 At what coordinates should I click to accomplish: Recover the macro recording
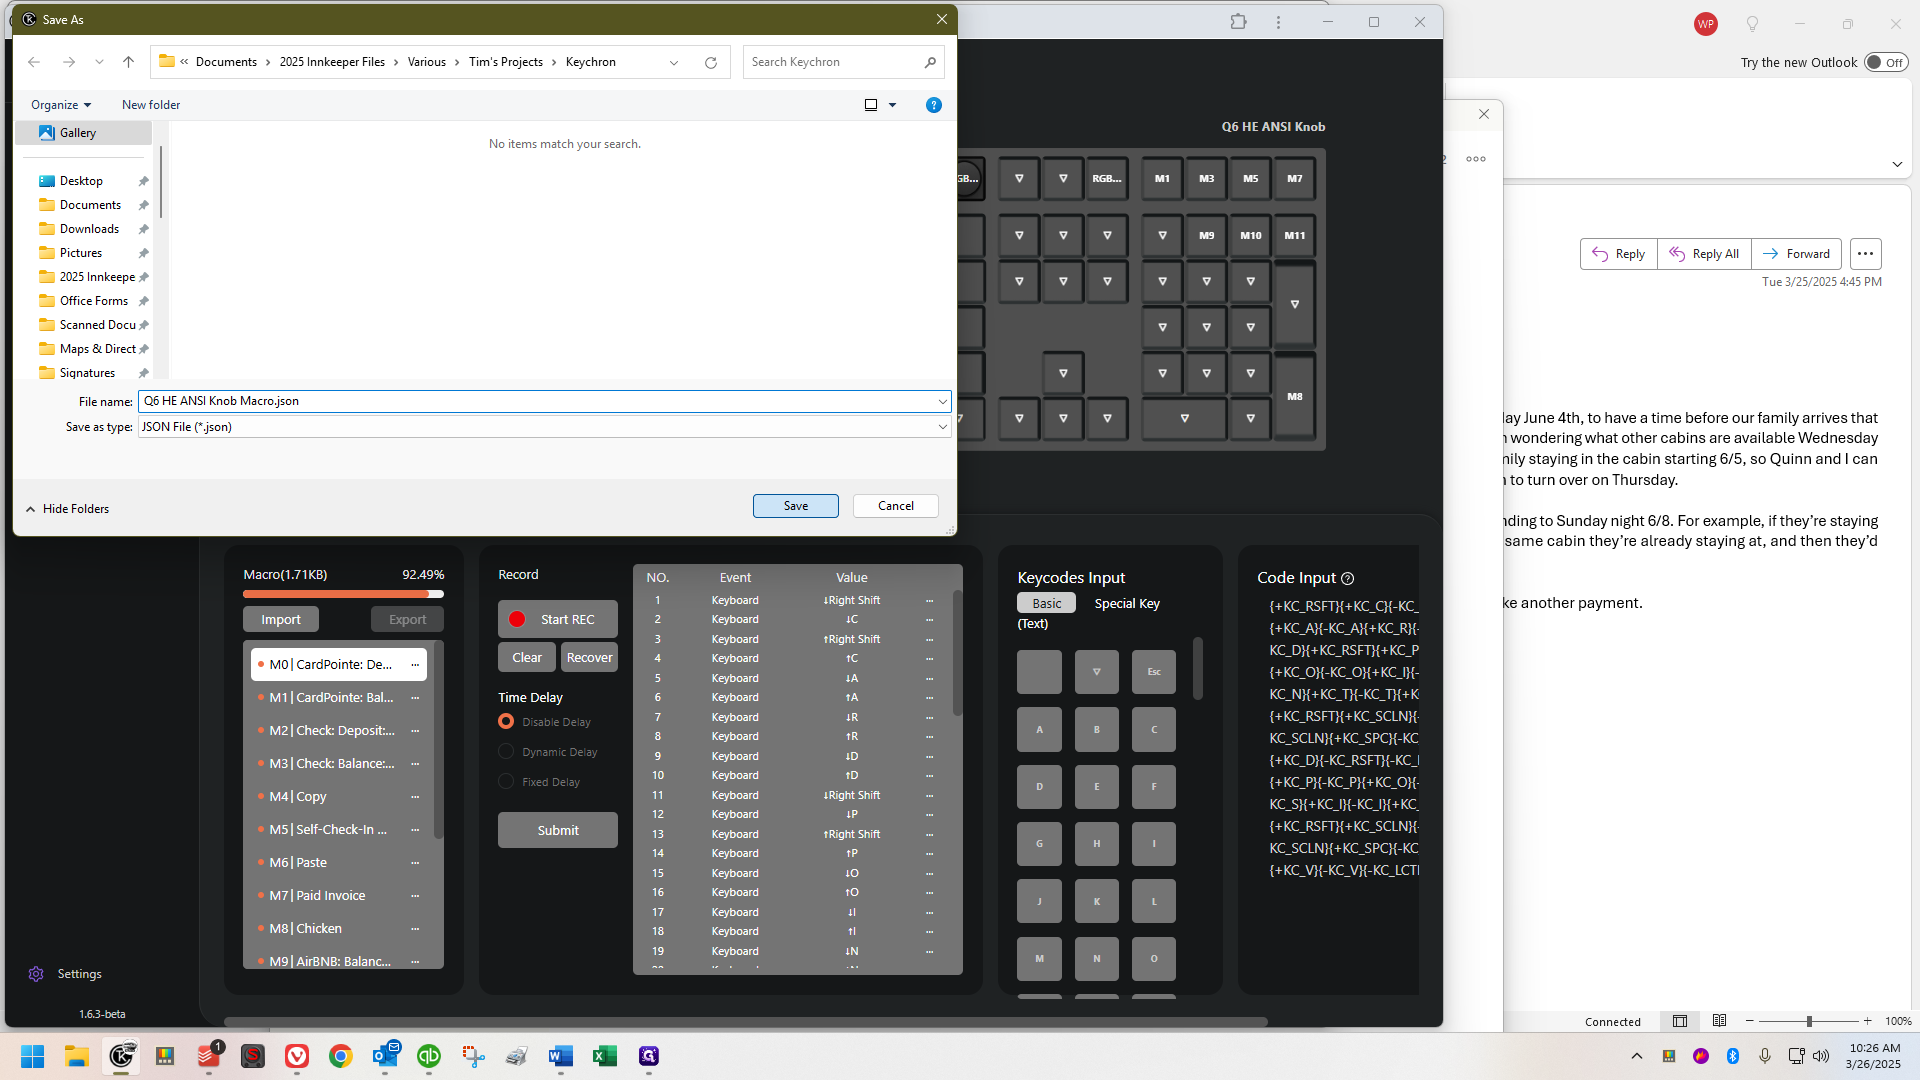(x=589, y=658)
